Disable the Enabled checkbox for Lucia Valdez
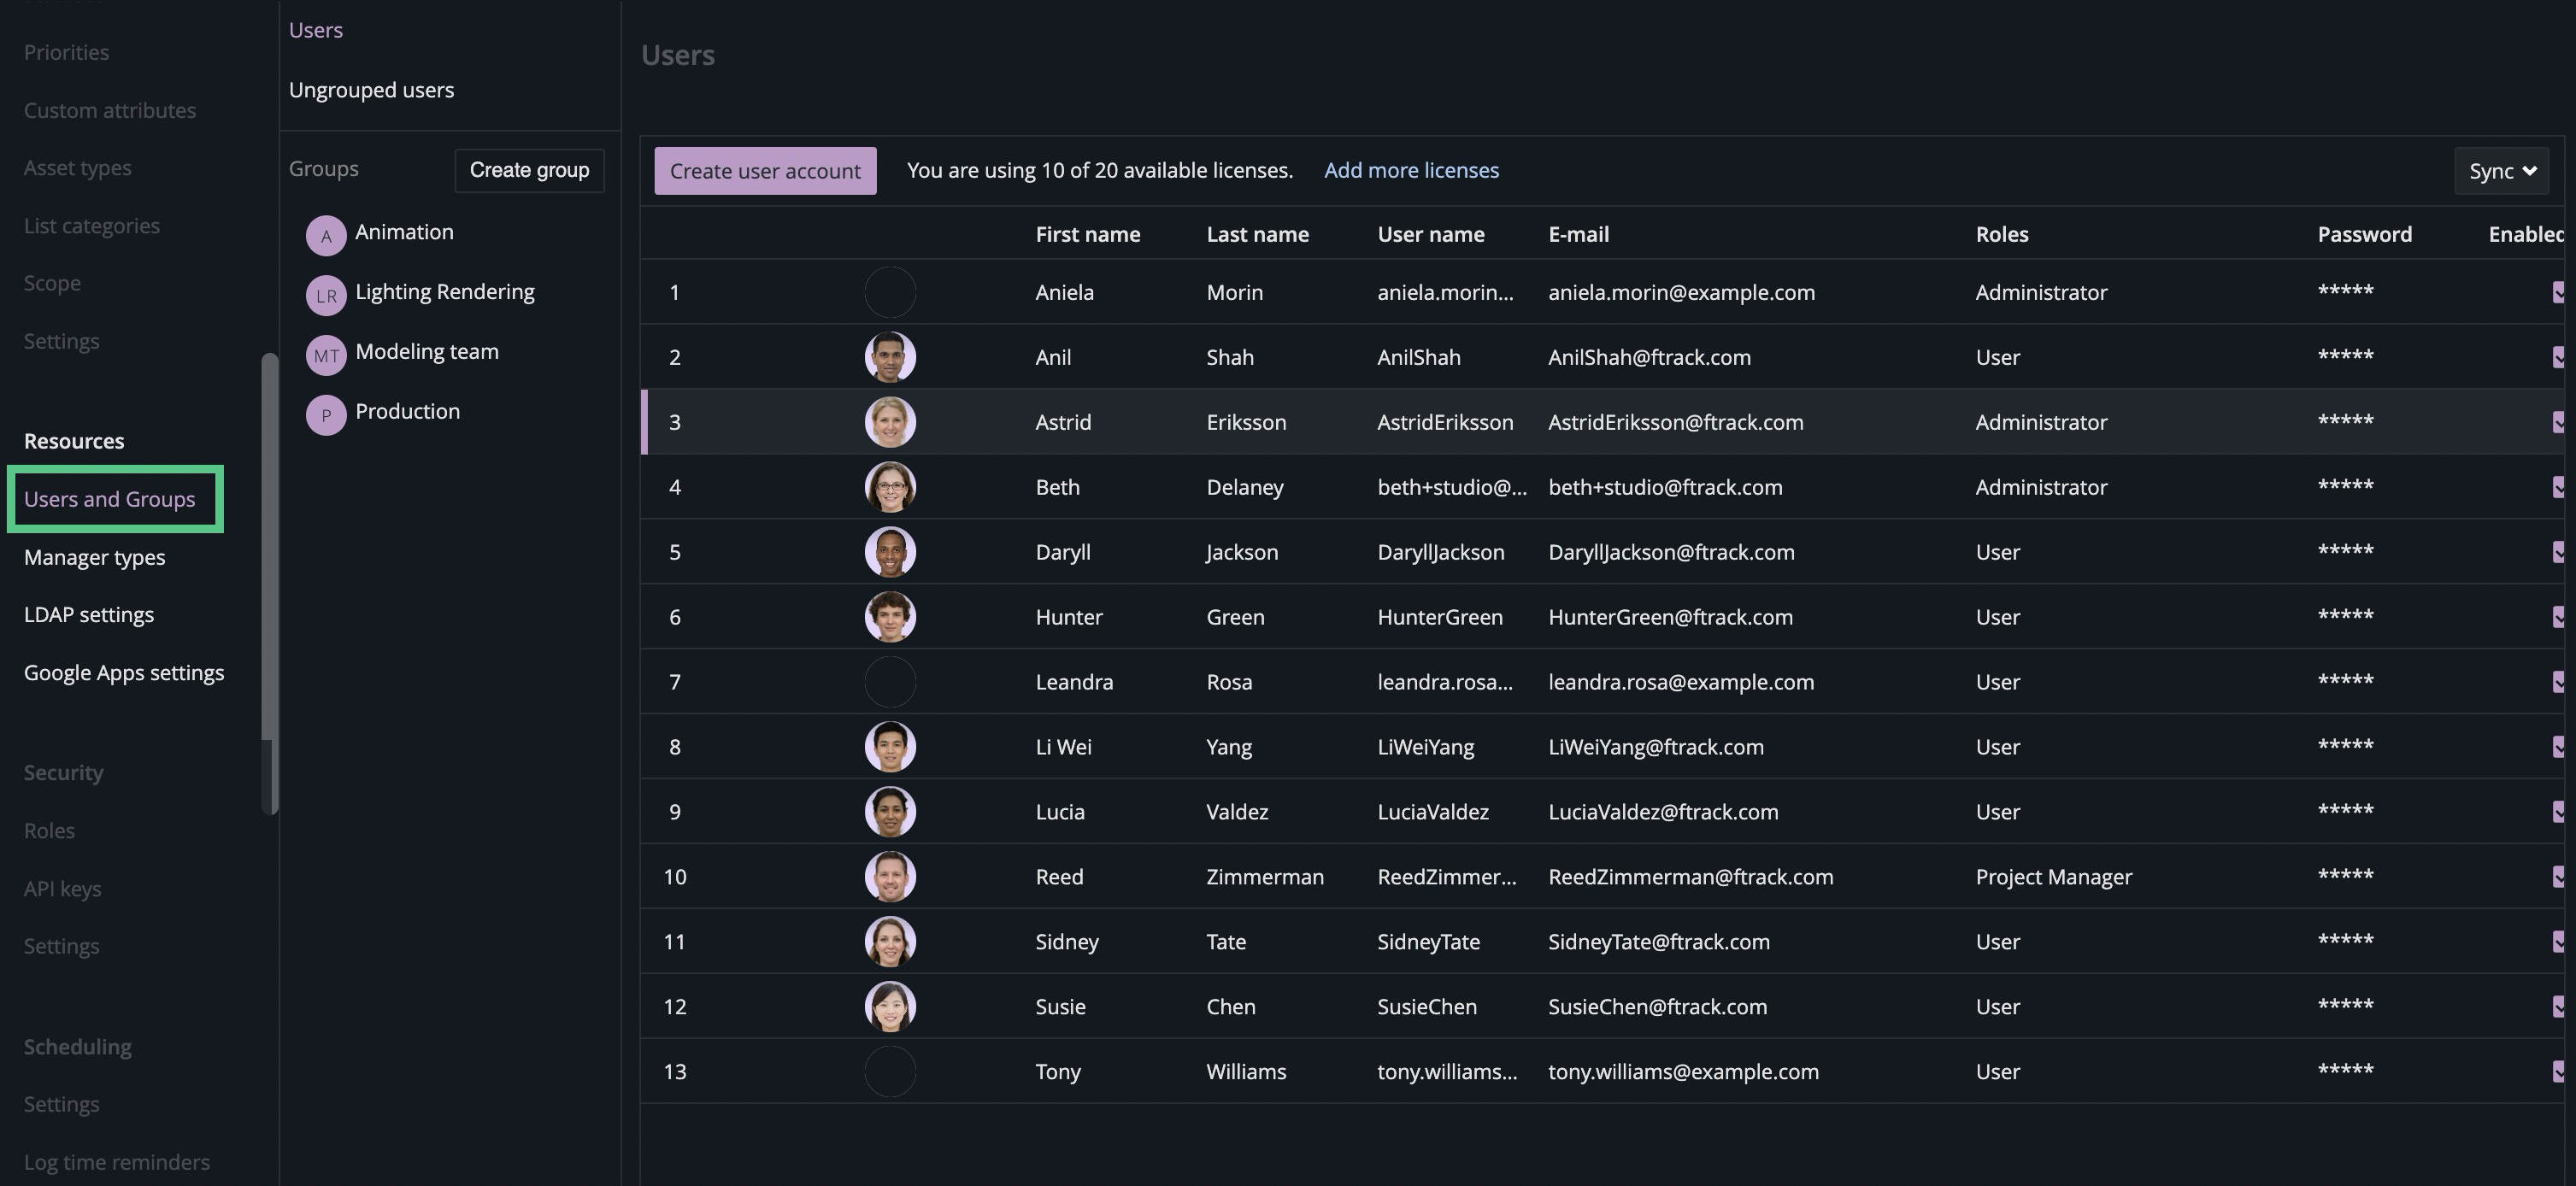This screenshot has width=2576, height=1186. click(x=2557, y=811)
